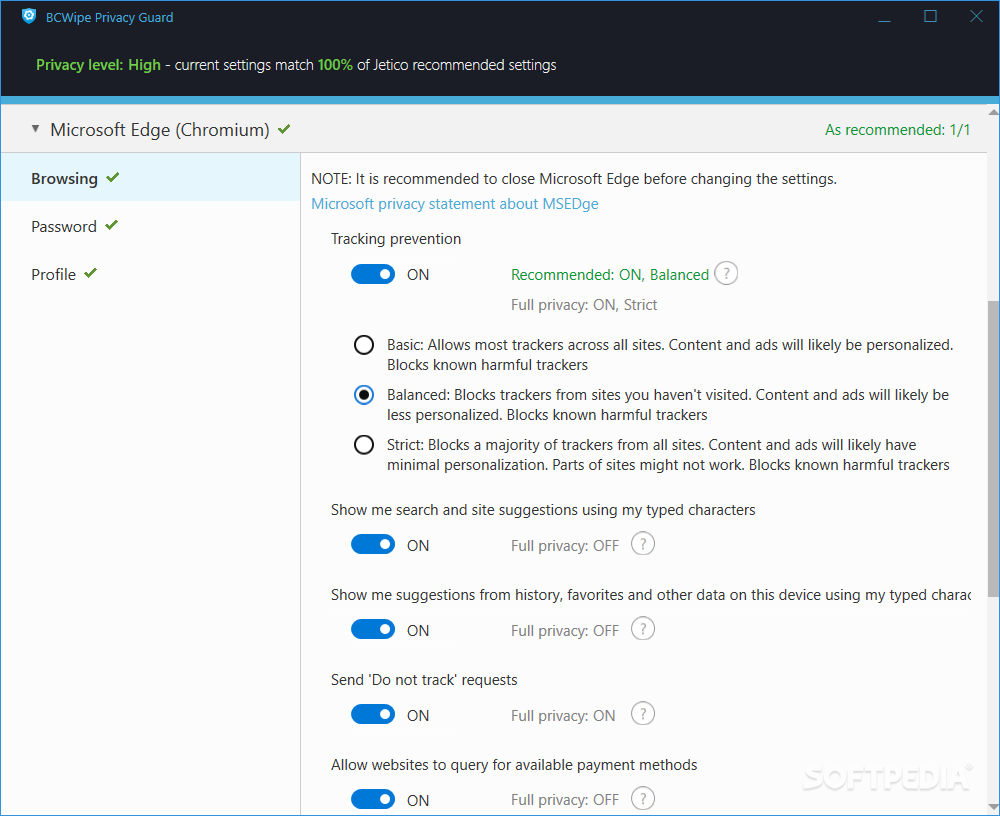Maximize the BCWipe Privacy Guard window

click(930, 17)
